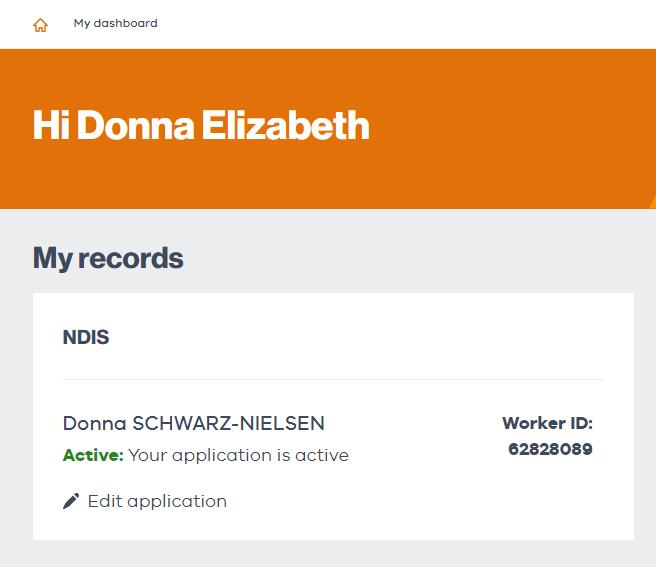Viewport: 656px width, 567px height.
Task: Click the word Hi in orange banner
Action: coord(51,126)
